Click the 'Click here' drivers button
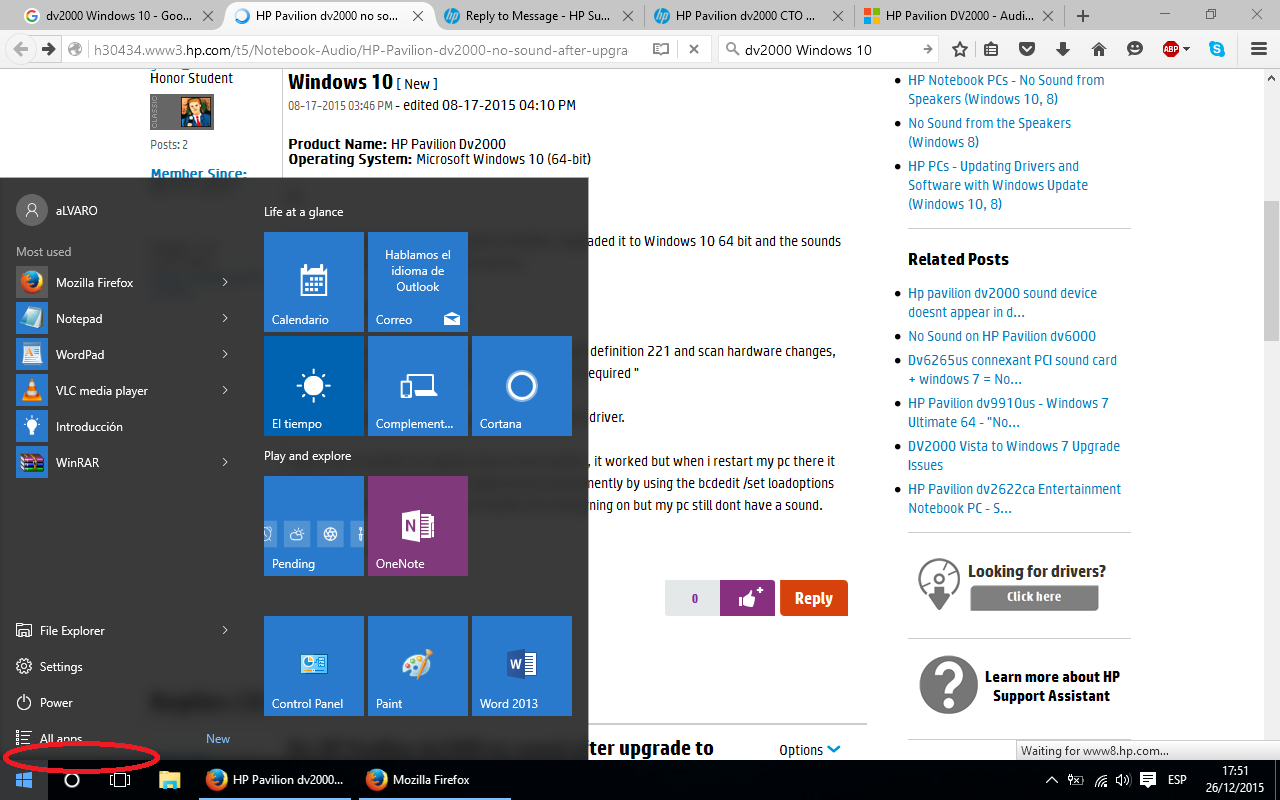This screenshot has height=800, width=1280. 1034,597
